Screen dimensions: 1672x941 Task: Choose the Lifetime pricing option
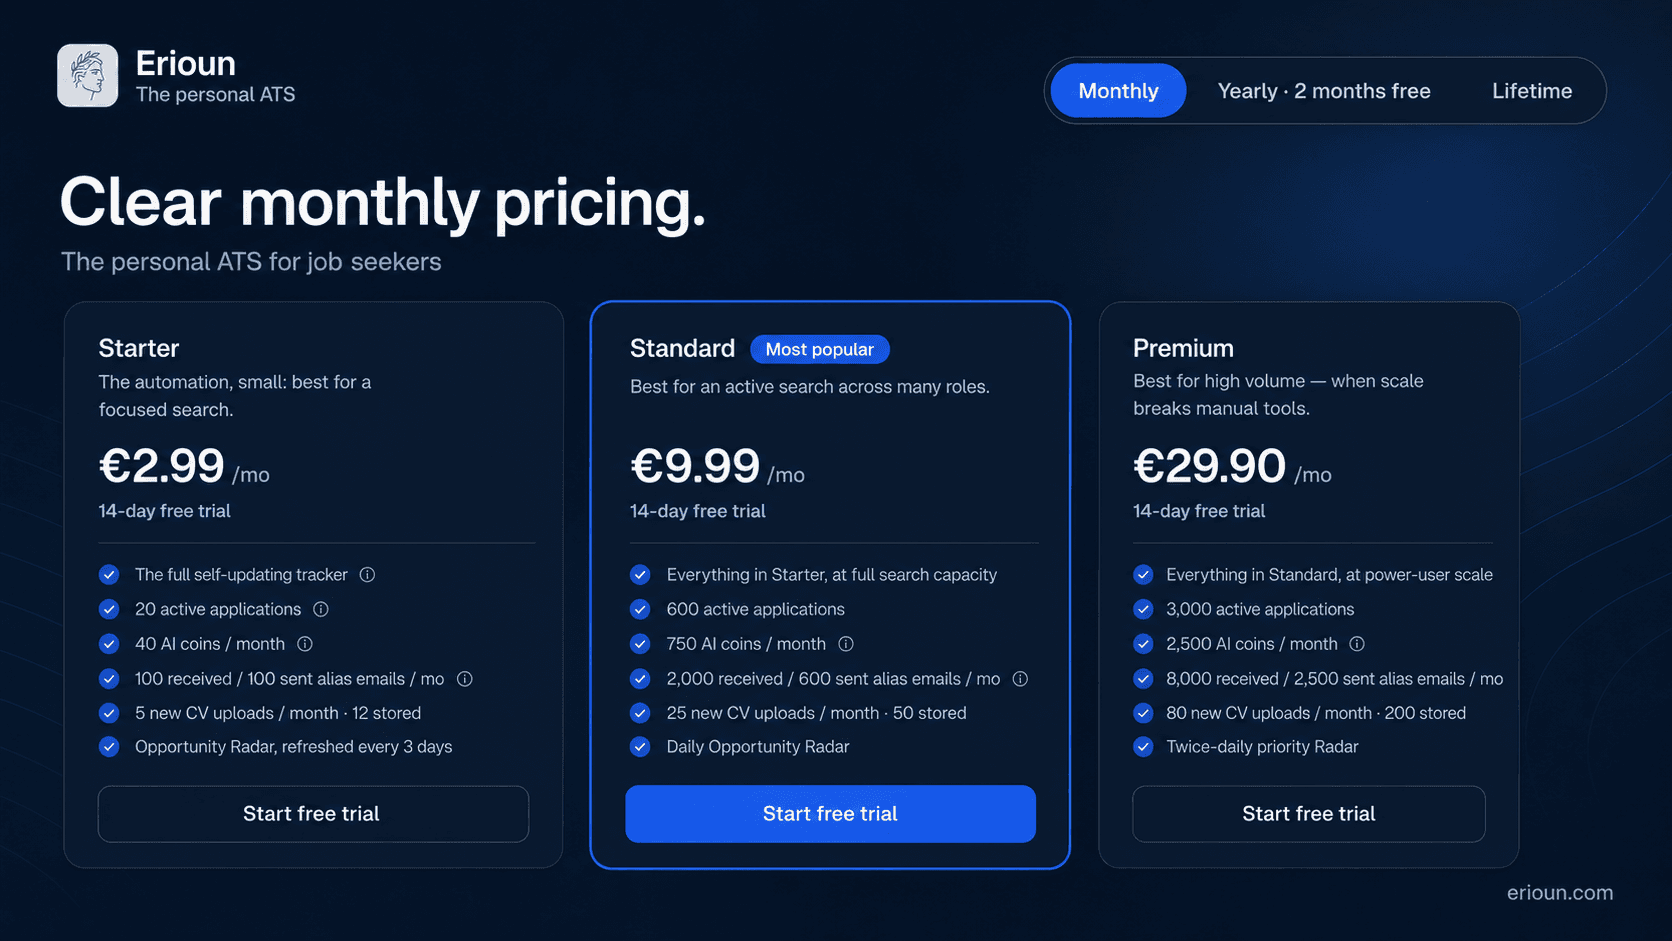click(x=1532, y=91)
